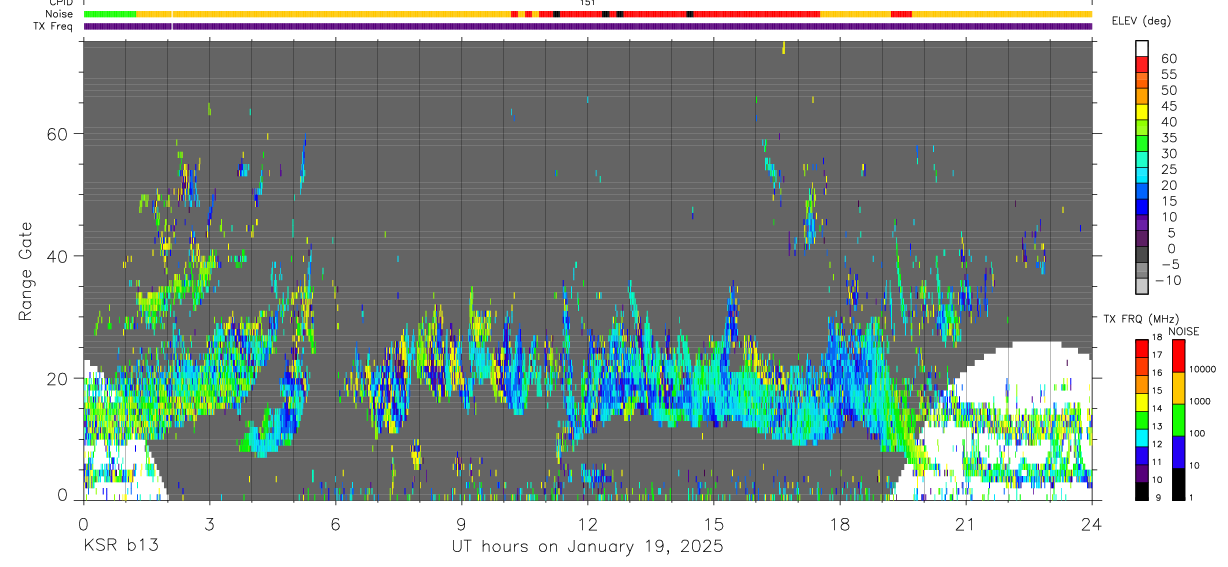The height and width of the screenshot is (567, 1228).
Task: Select the 18 UT hour tick label
Action: tap(840, 524)
